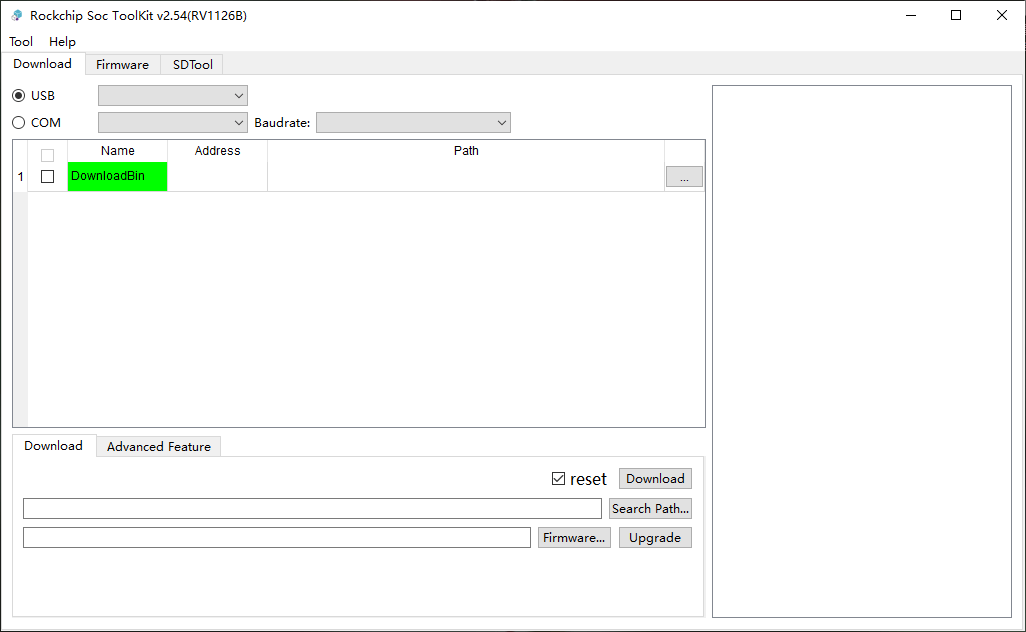Viewport: 1026px width, 632px height.
Task: Open the Advanced Feature tab
Action: point(159,447)
